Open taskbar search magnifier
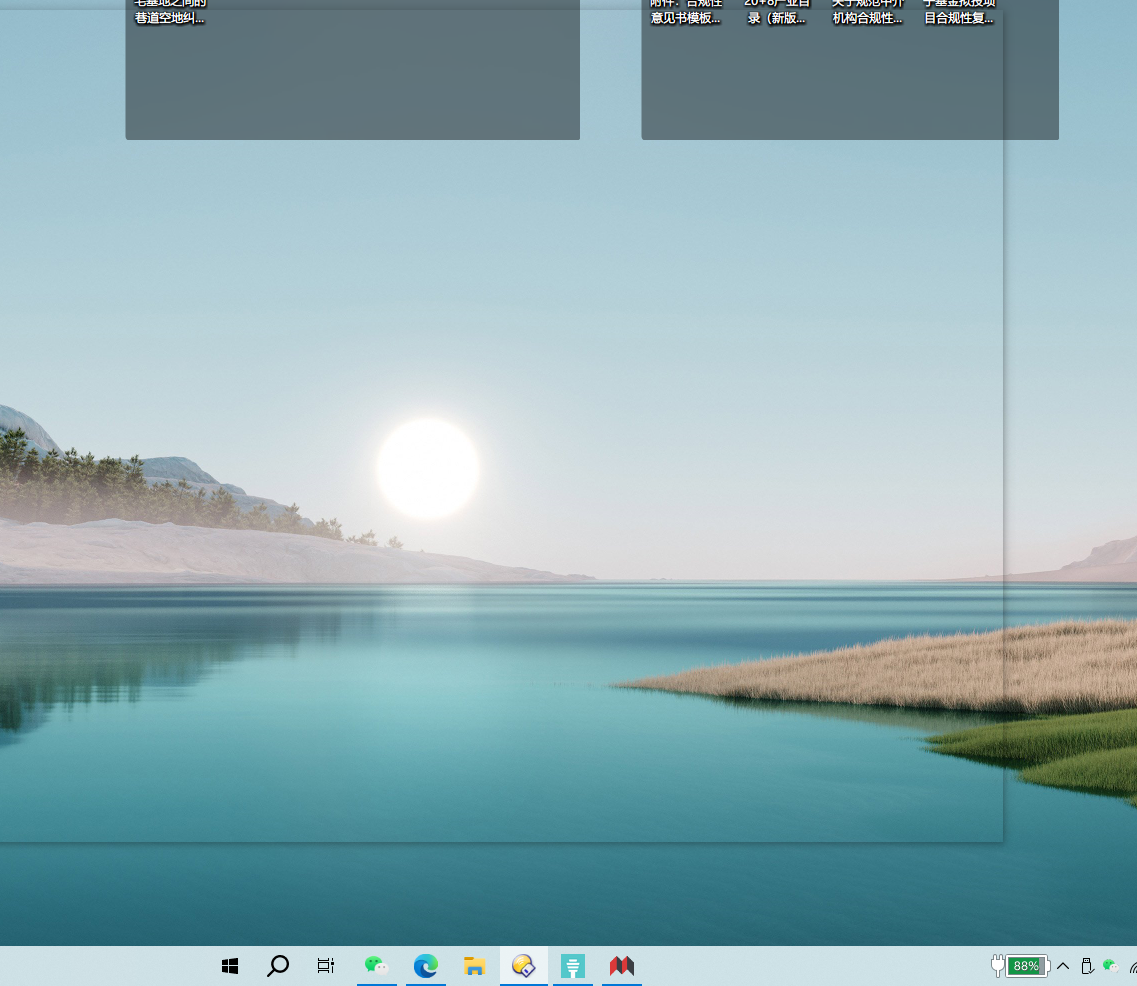This screenshot has width=1137, height=986. click(278, 966)
